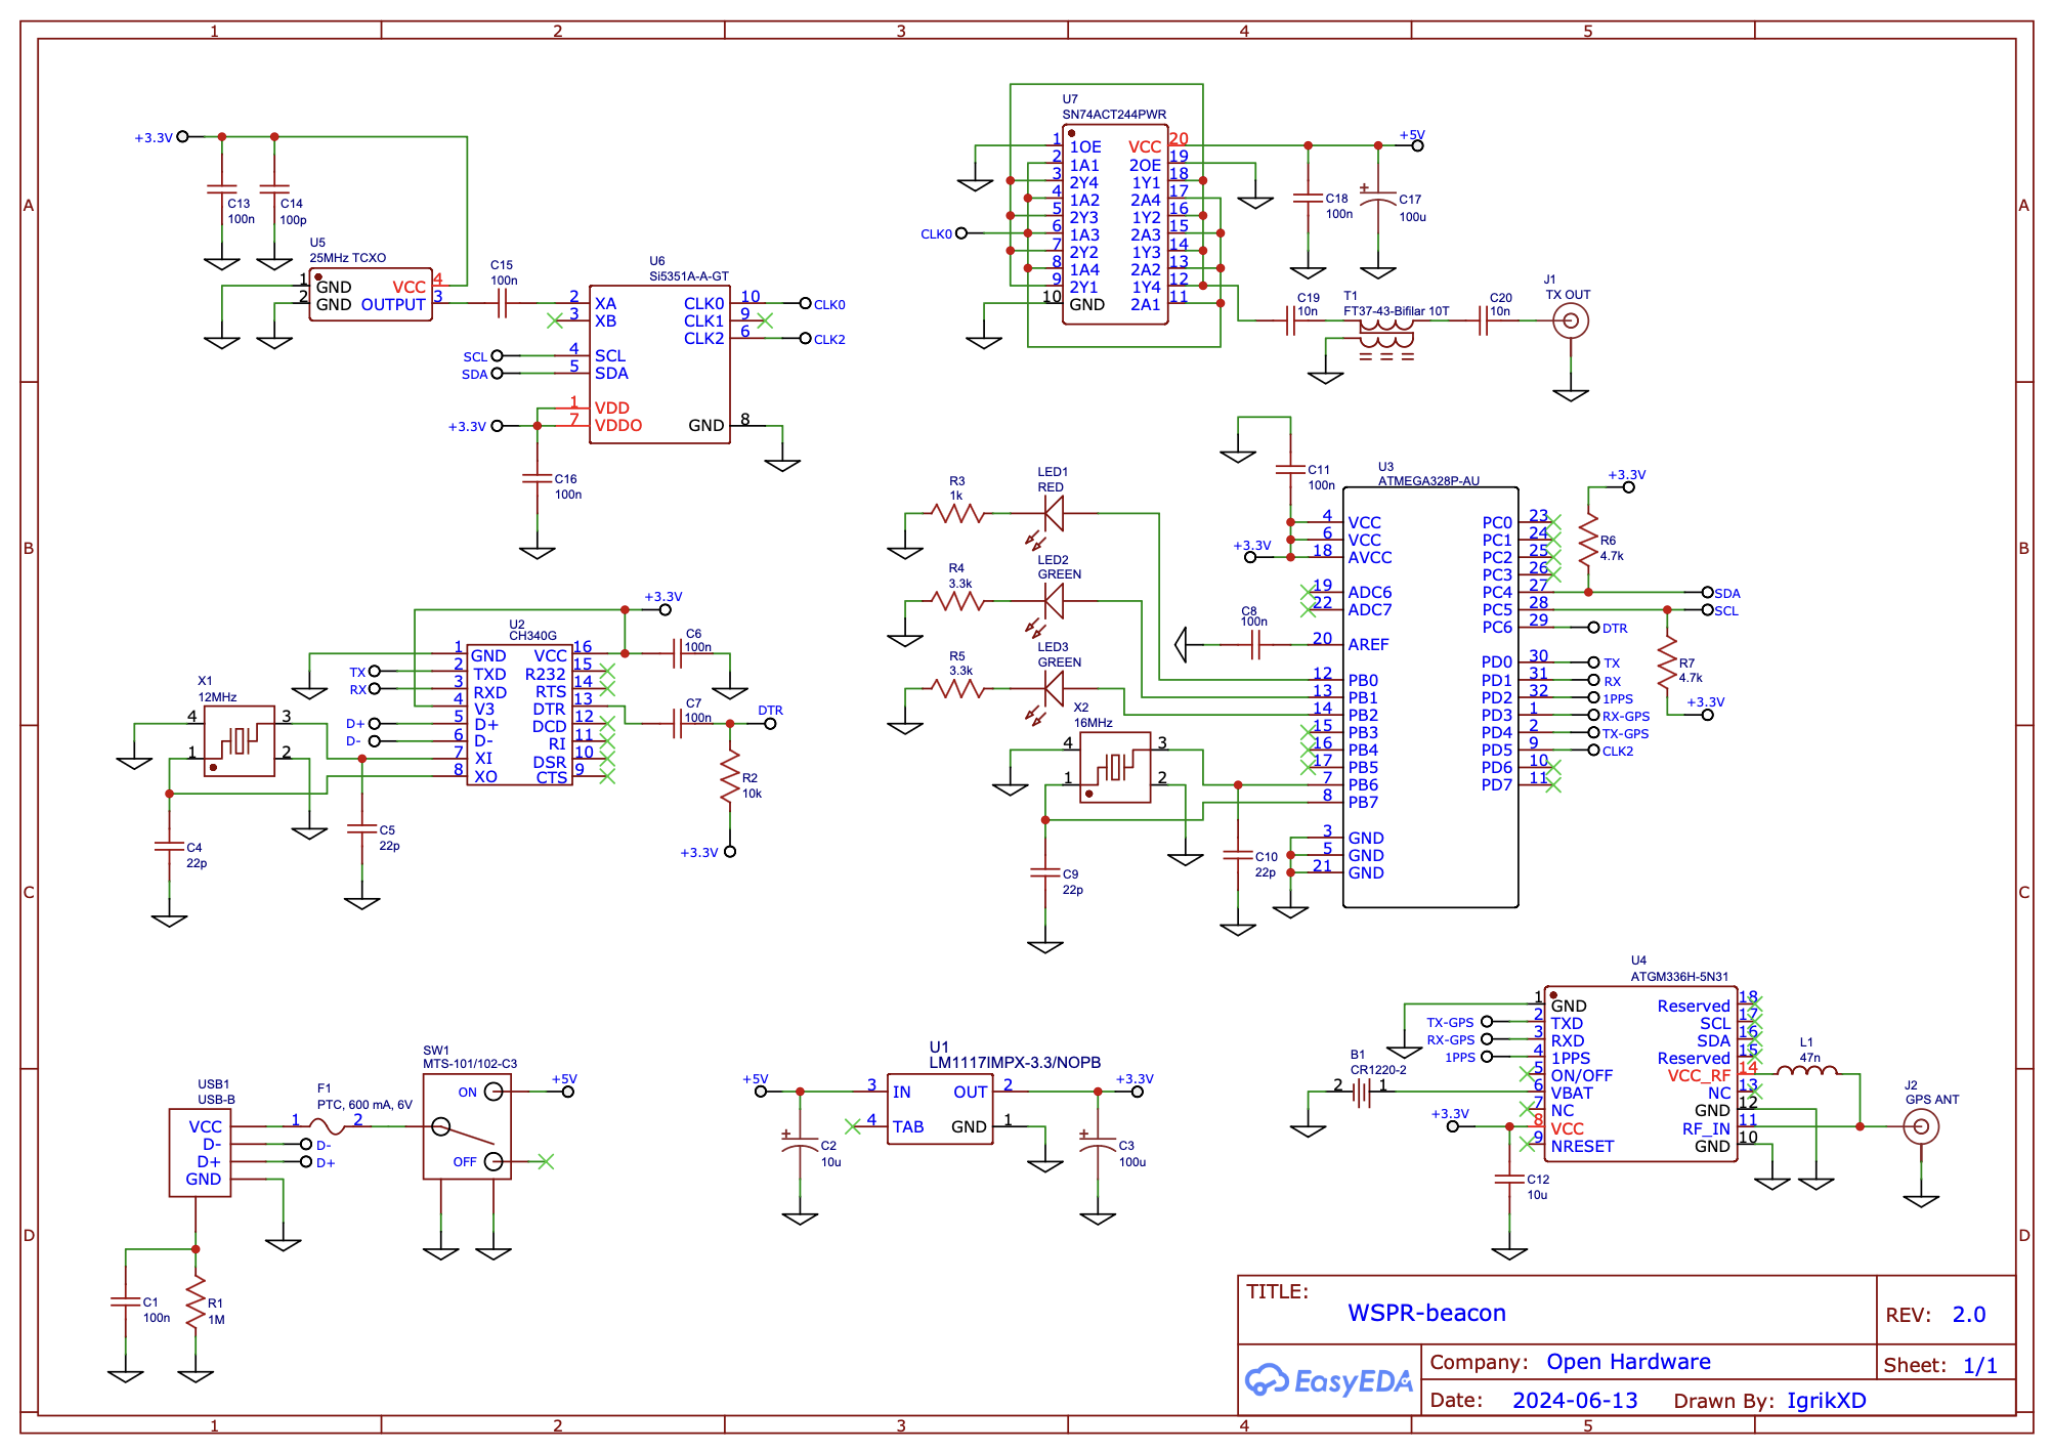This screenshot has width=2054, height=1452.
Task: Select the L1 47n inductor
Action: pyautogui.click(x=1807, y=1071)
